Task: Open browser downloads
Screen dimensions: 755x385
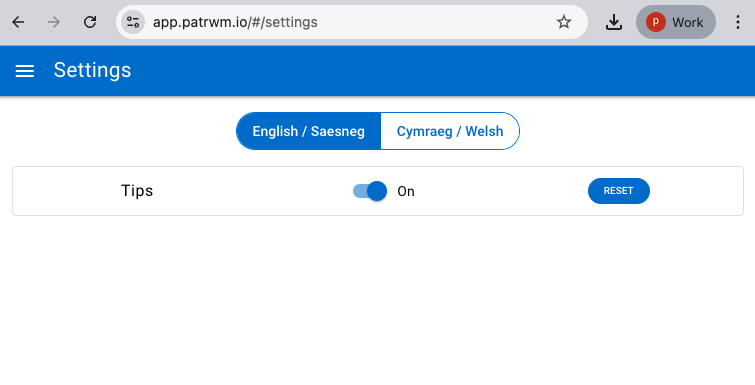Action: click(613, 22)
